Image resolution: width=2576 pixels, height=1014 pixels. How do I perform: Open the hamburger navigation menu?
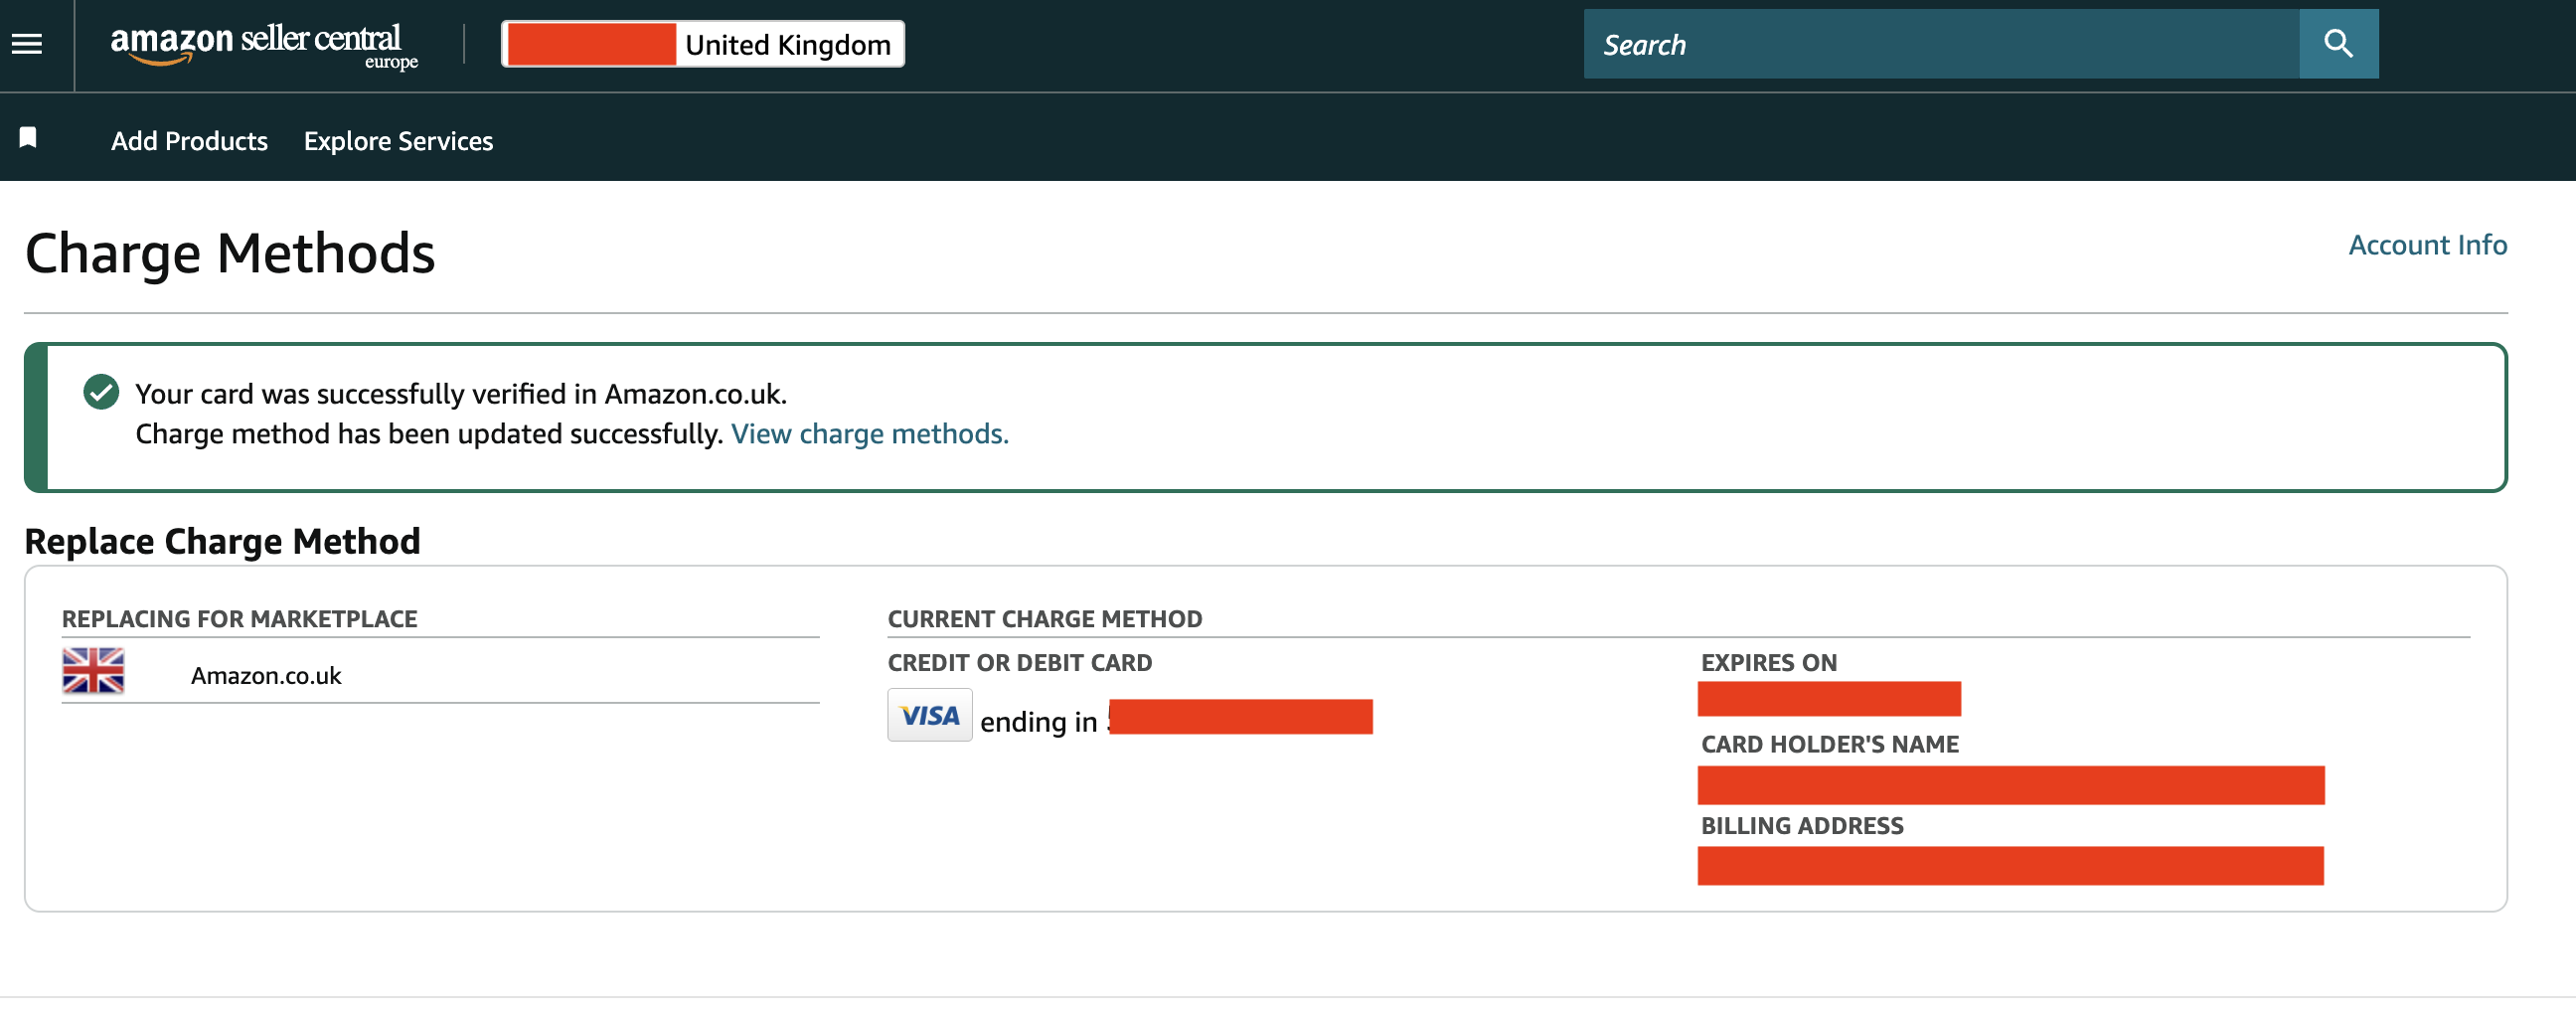click(x=27, y=44)
